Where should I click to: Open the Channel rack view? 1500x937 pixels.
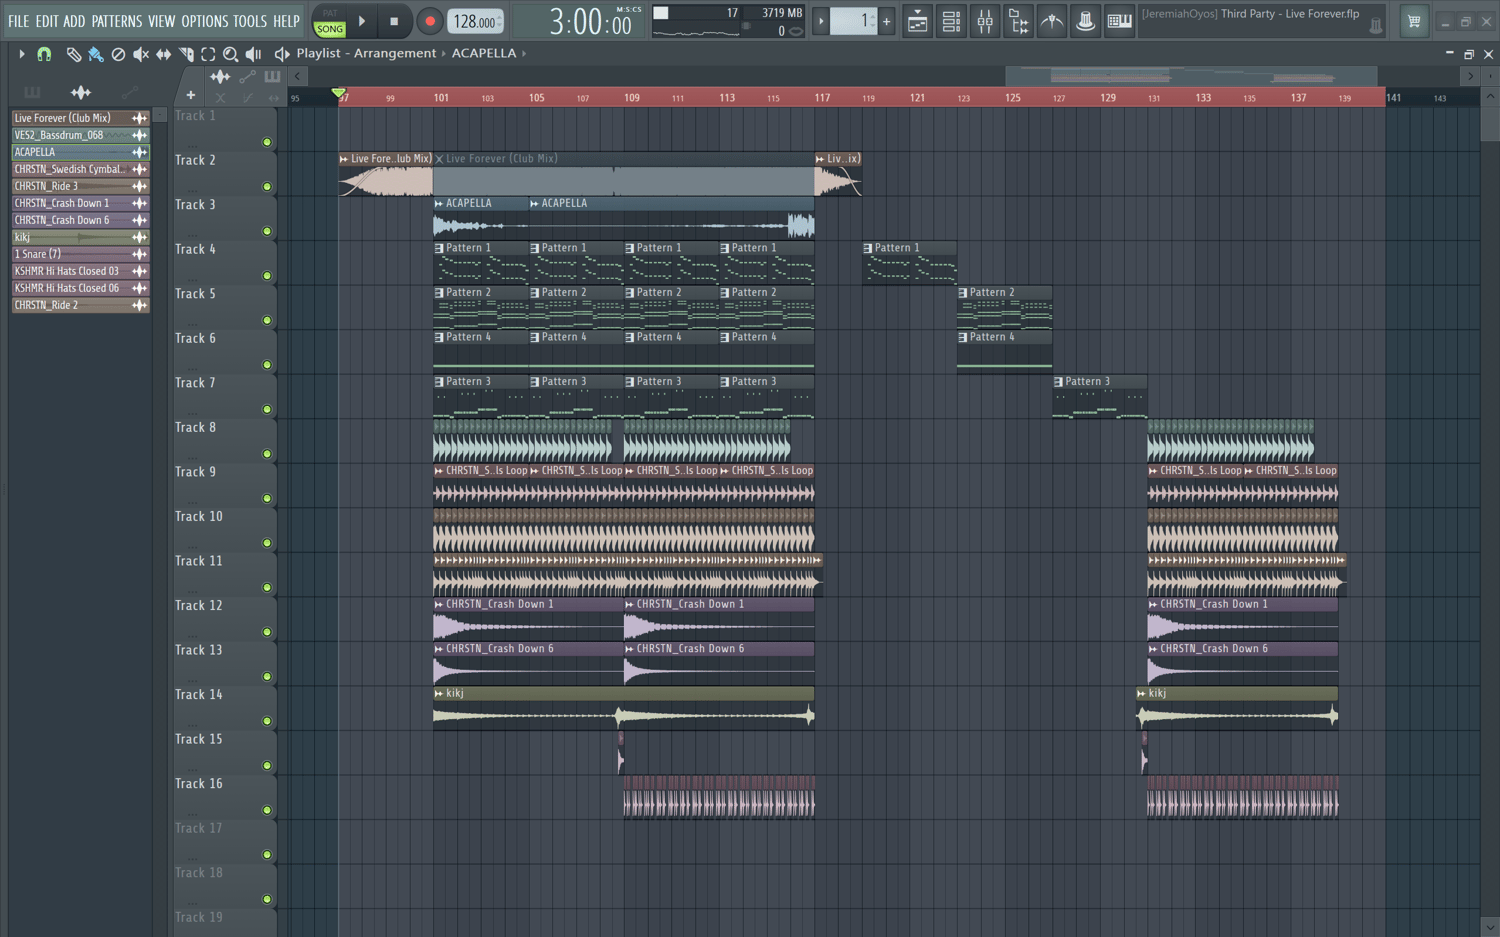point(951,21)
